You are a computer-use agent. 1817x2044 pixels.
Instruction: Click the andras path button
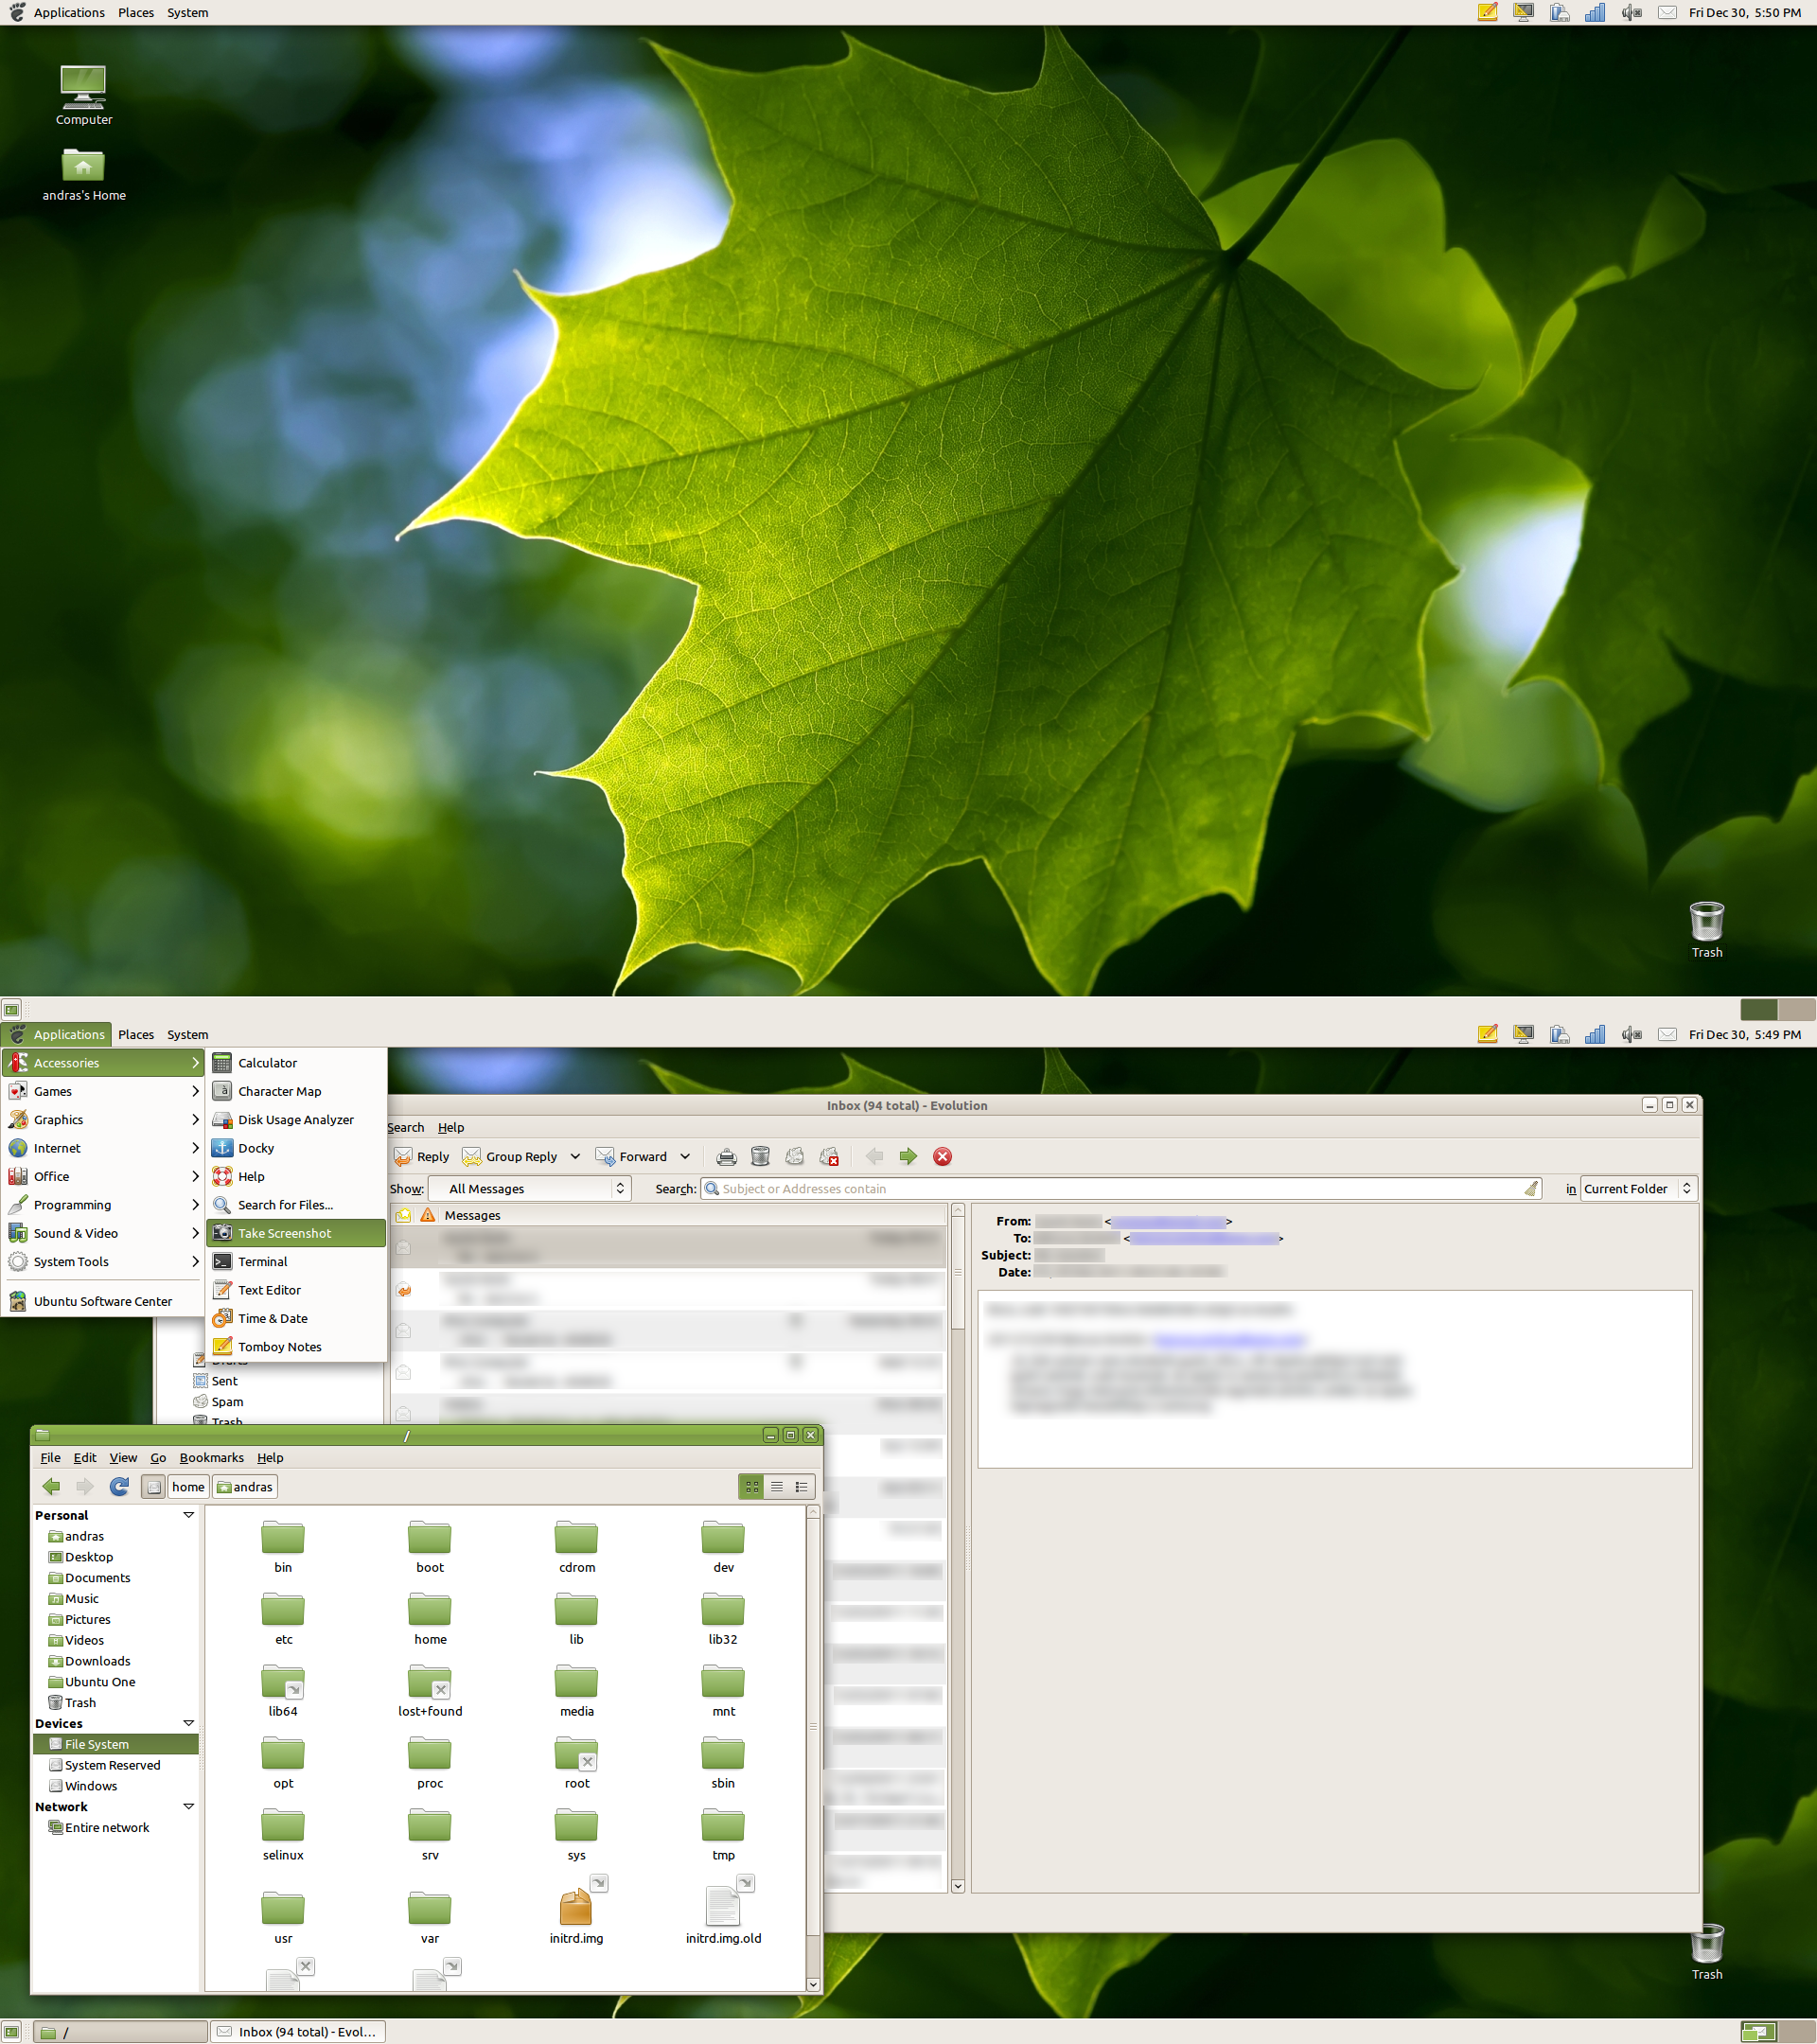[x=245, y=1487]
